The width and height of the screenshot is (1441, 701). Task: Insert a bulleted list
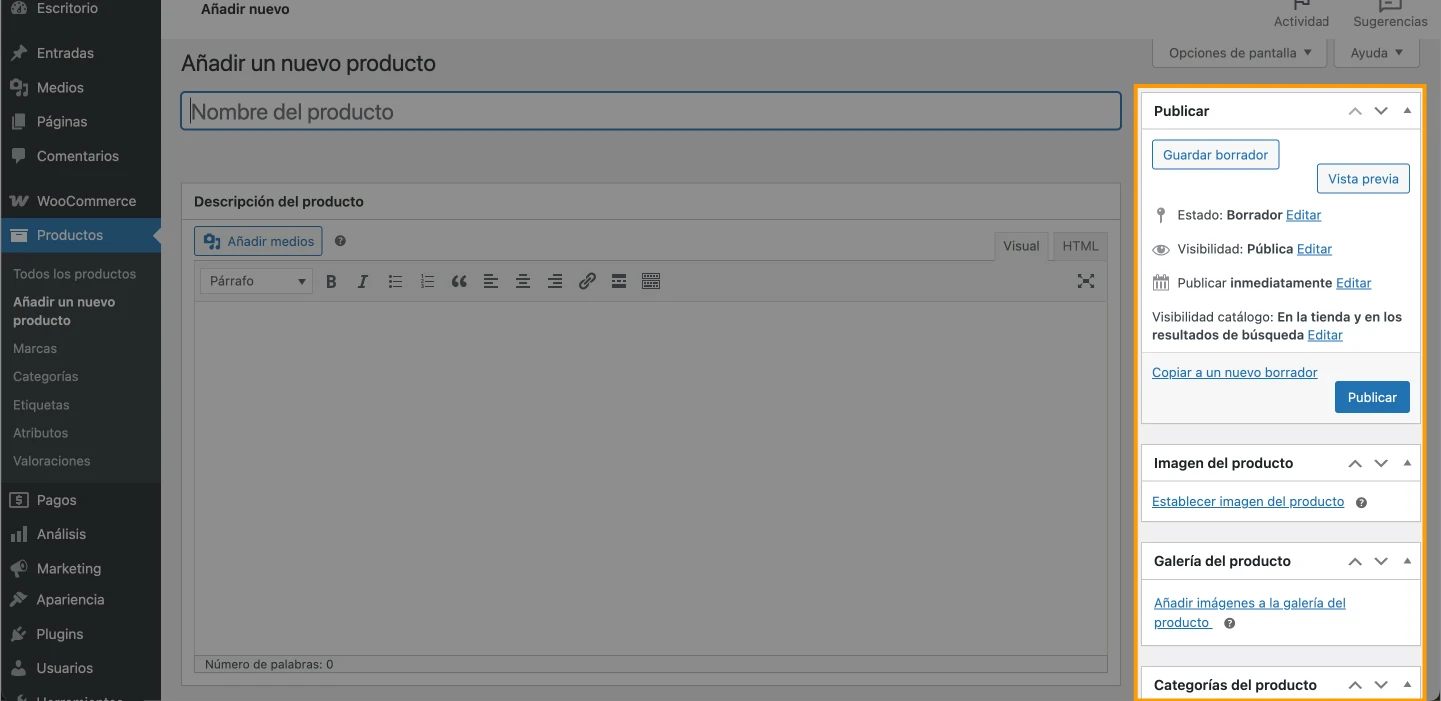pyautogui.click(x=395, y=282)
